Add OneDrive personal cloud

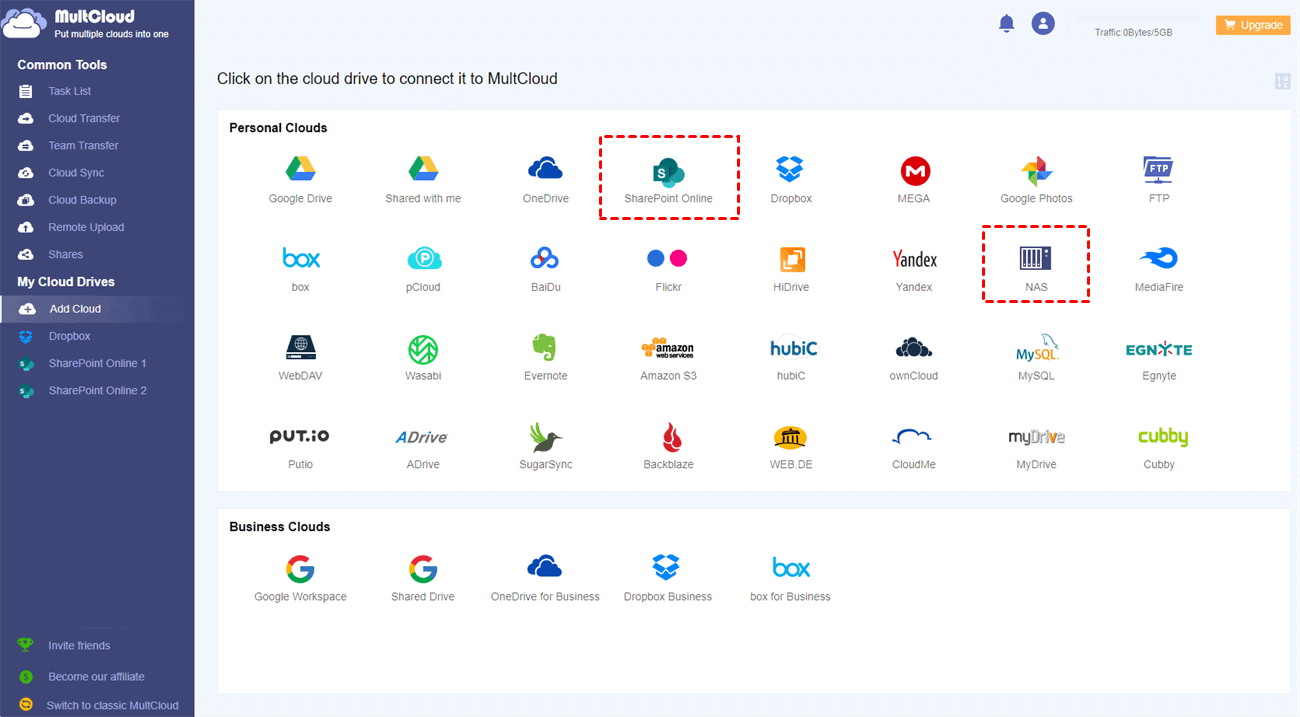545,168
